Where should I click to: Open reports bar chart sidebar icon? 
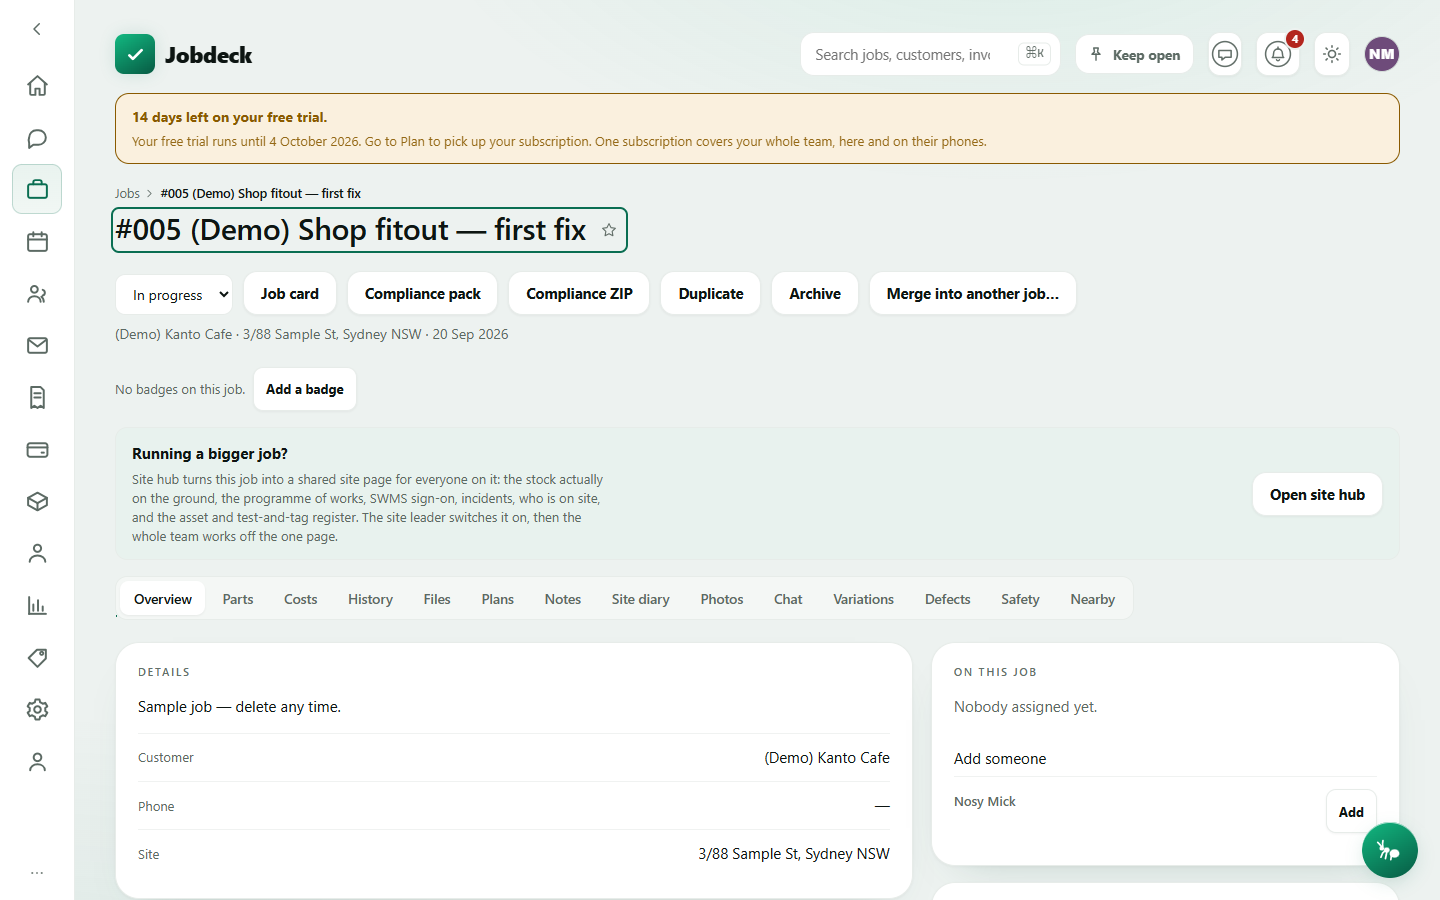(x=37, y=606)
